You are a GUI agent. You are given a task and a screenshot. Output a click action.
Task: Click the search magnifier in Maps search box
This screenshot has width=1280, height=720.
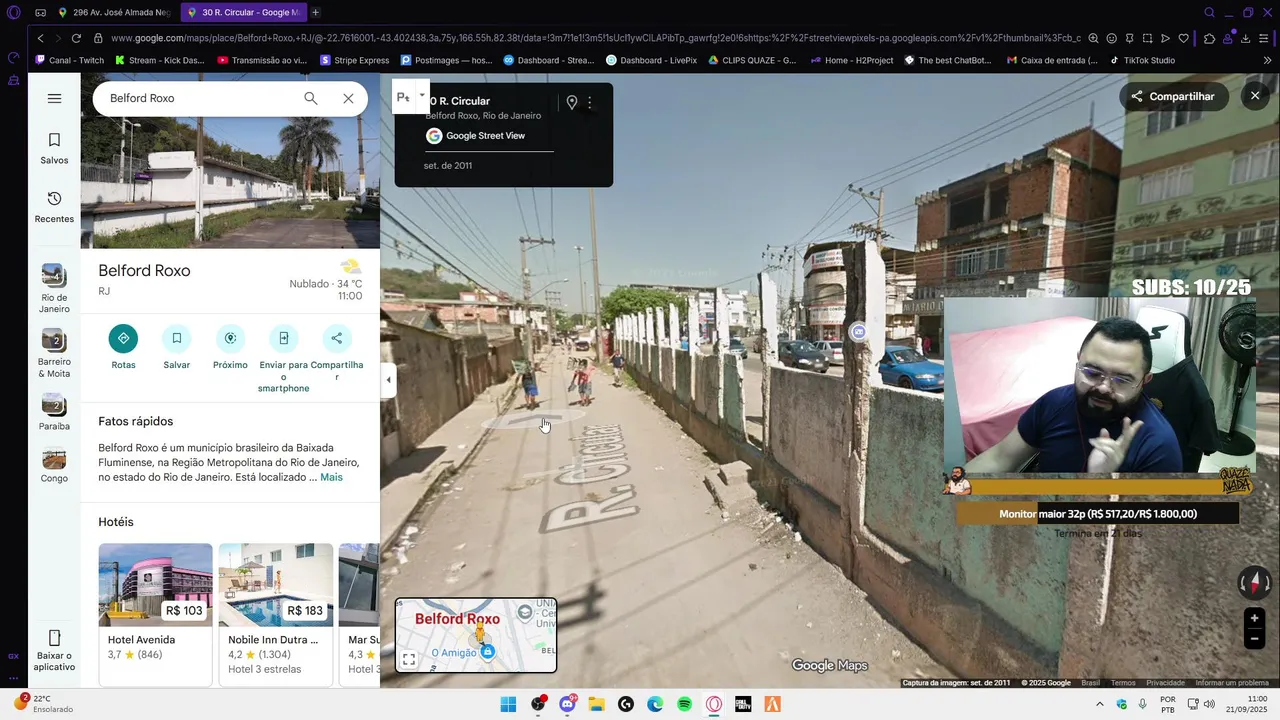(x=311, y=98)
